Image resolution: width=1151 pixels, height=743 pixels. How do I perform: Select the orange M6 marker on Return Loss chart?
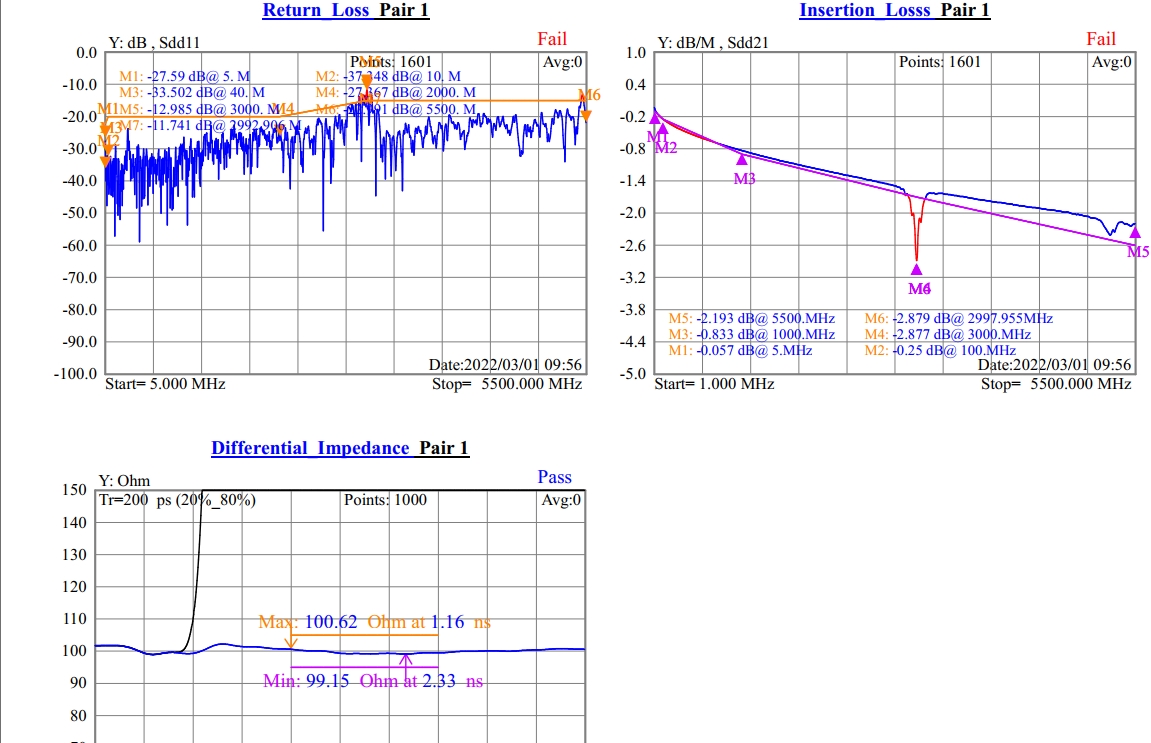click(x=586, y=114)
